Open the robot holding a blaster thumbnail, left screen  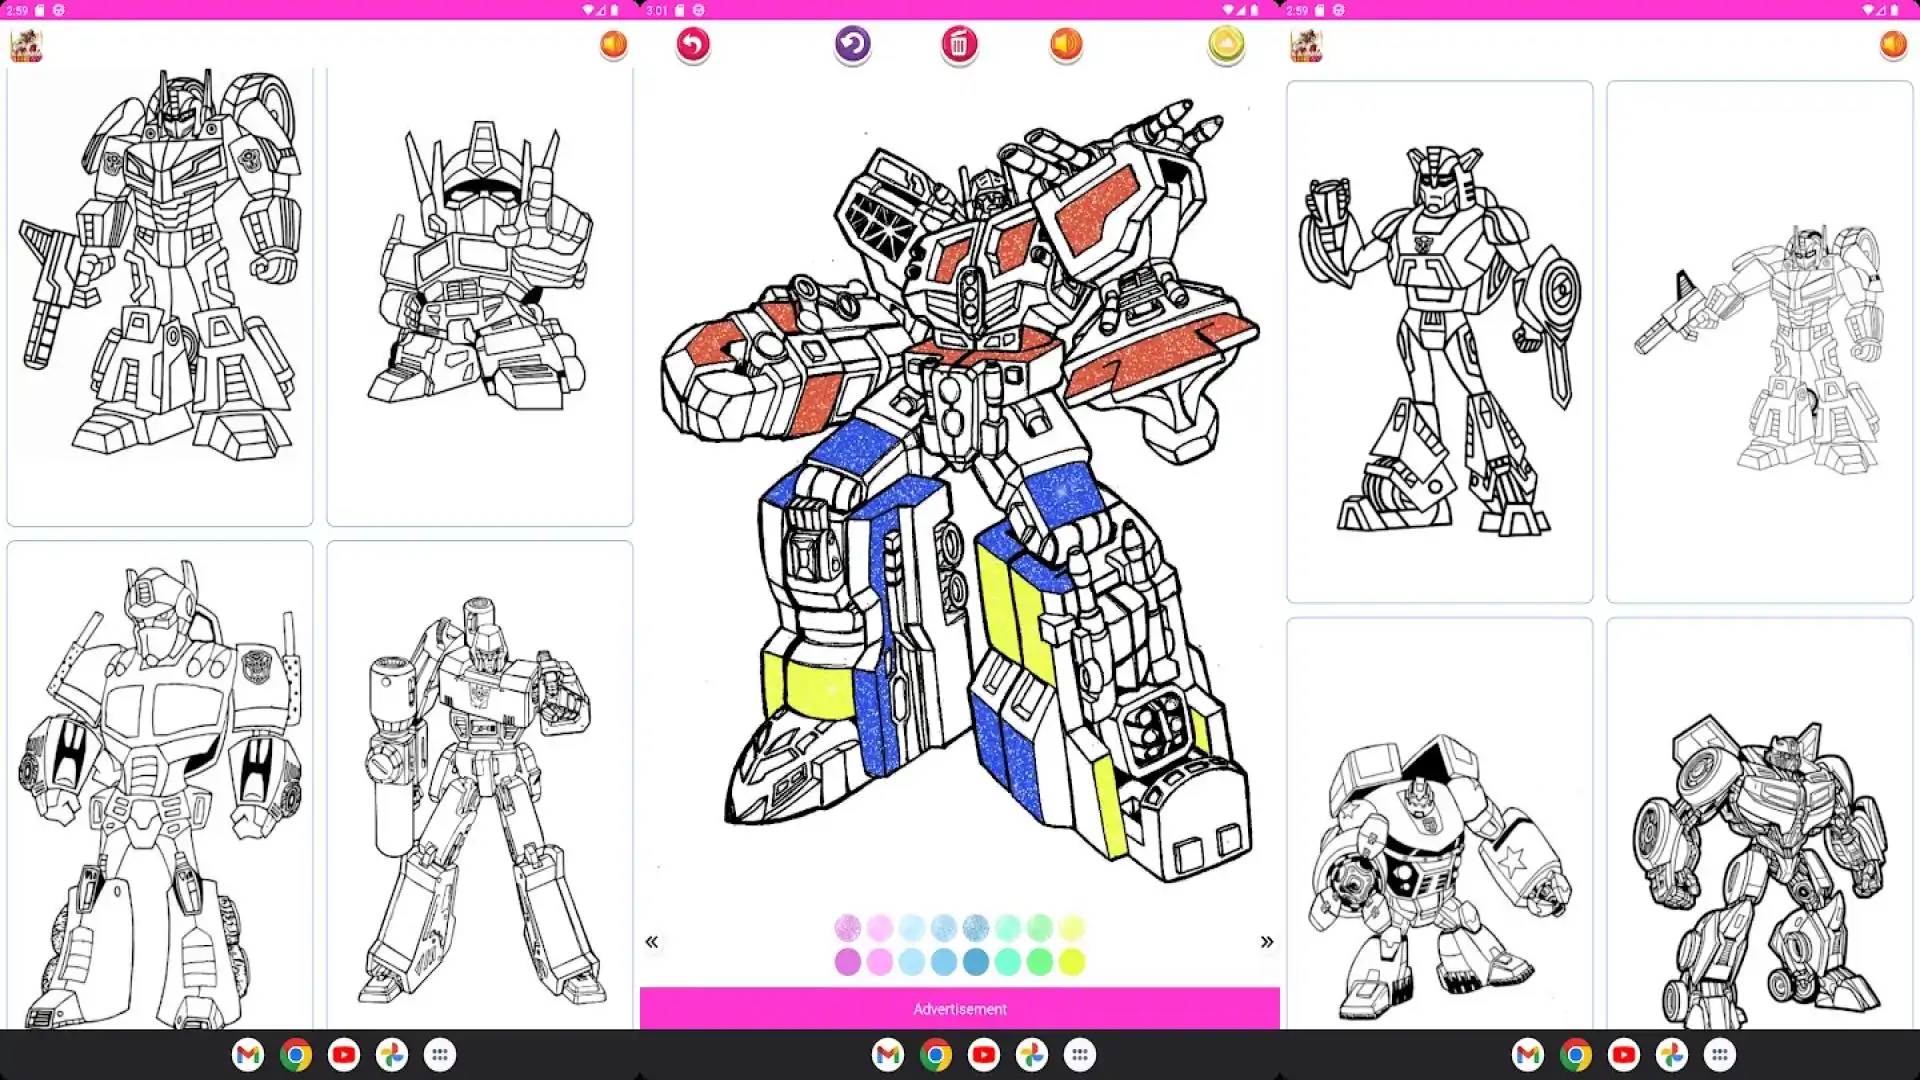click(160, 297)
